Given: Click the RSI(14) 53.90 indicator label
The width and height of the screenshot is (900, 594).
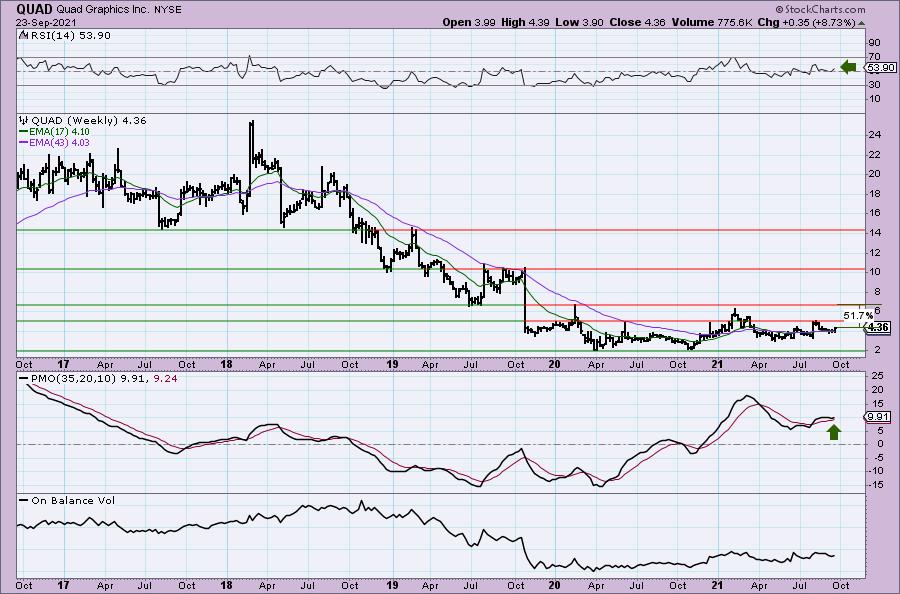Looking at the screenshot, I should [x=71, y=36].
